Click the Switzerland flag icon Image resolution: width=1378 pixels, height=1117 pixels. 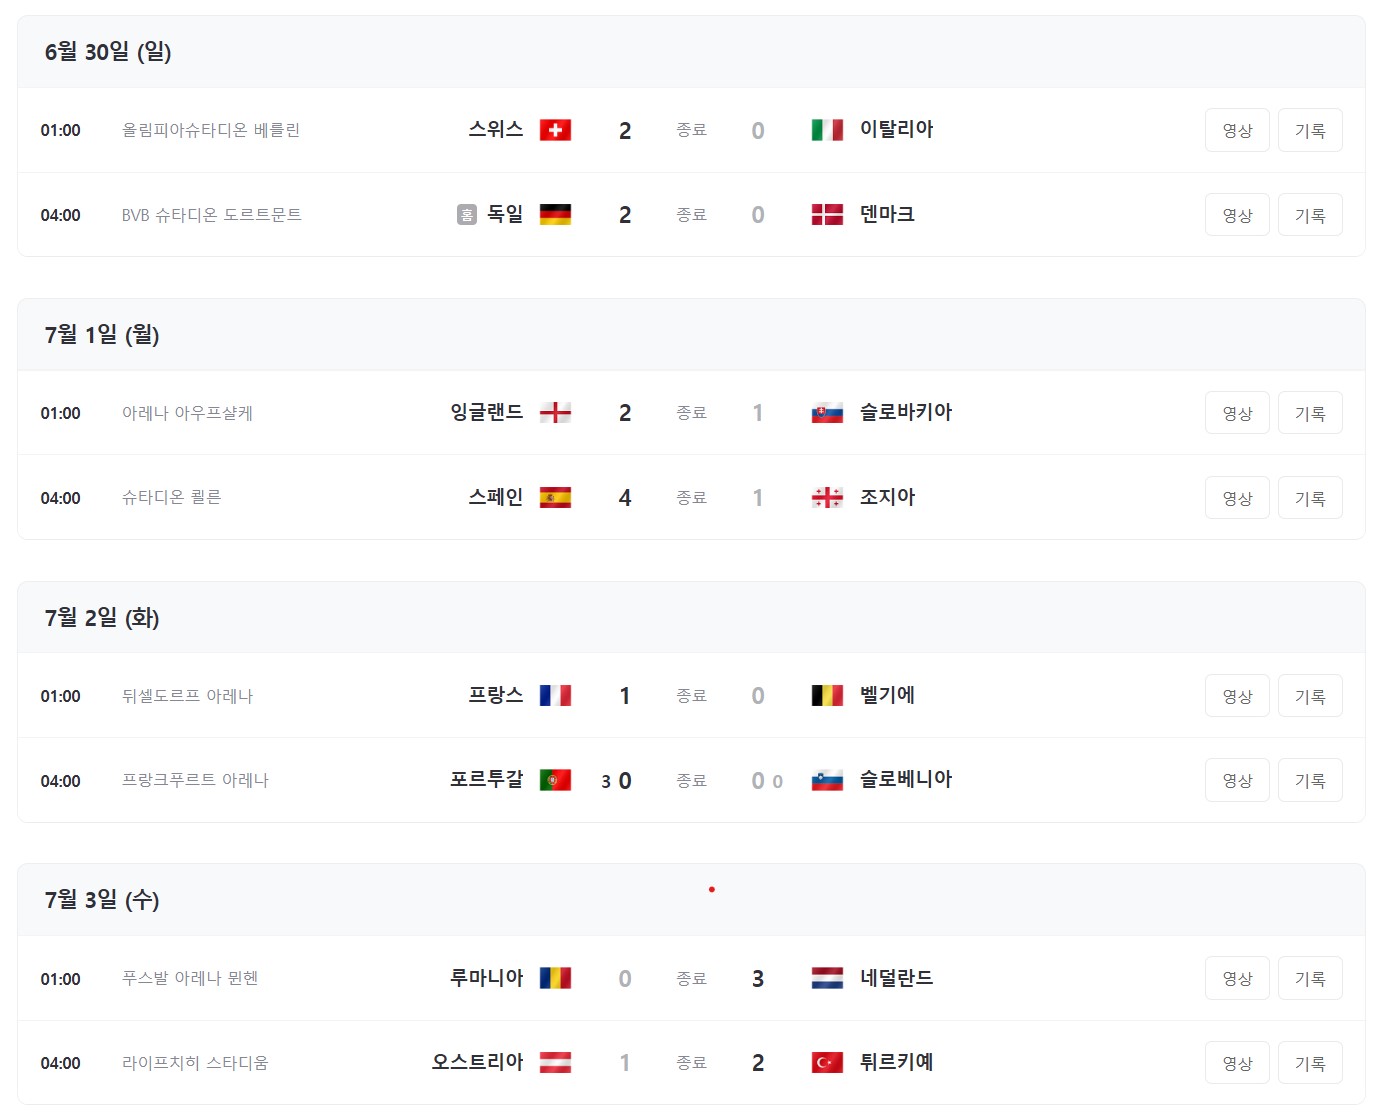[557, 129]
